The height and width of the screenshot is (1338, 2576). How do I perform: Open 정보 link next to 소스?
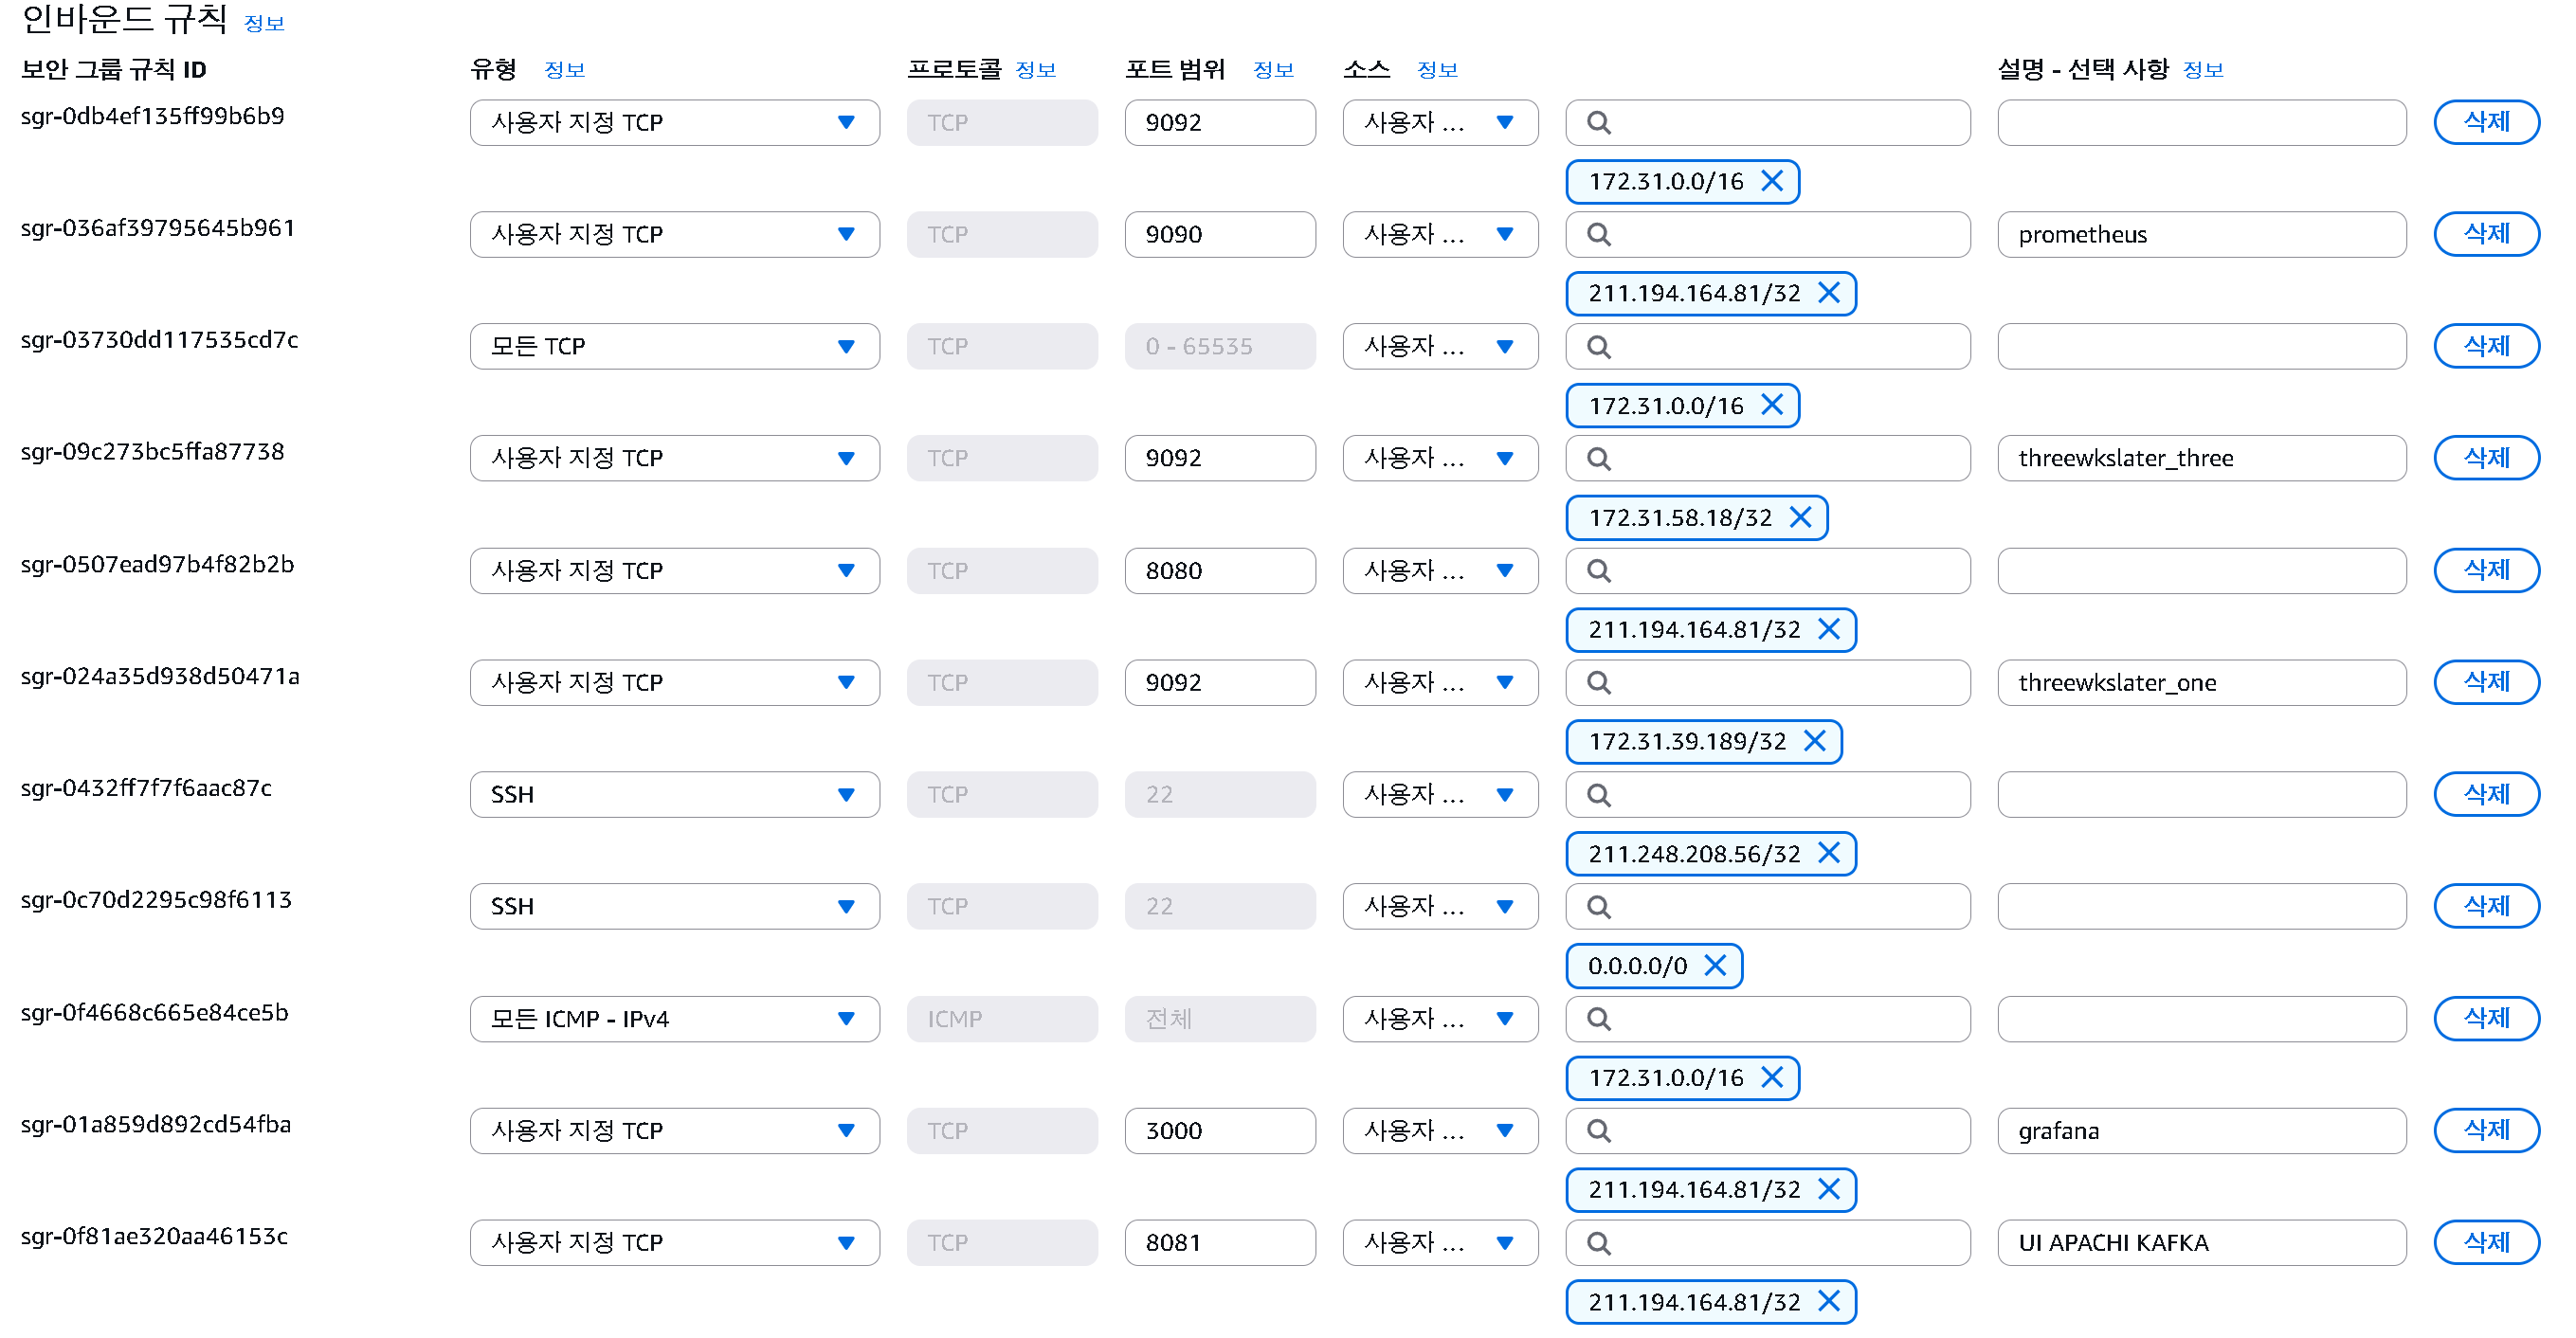click(1437, 69)
